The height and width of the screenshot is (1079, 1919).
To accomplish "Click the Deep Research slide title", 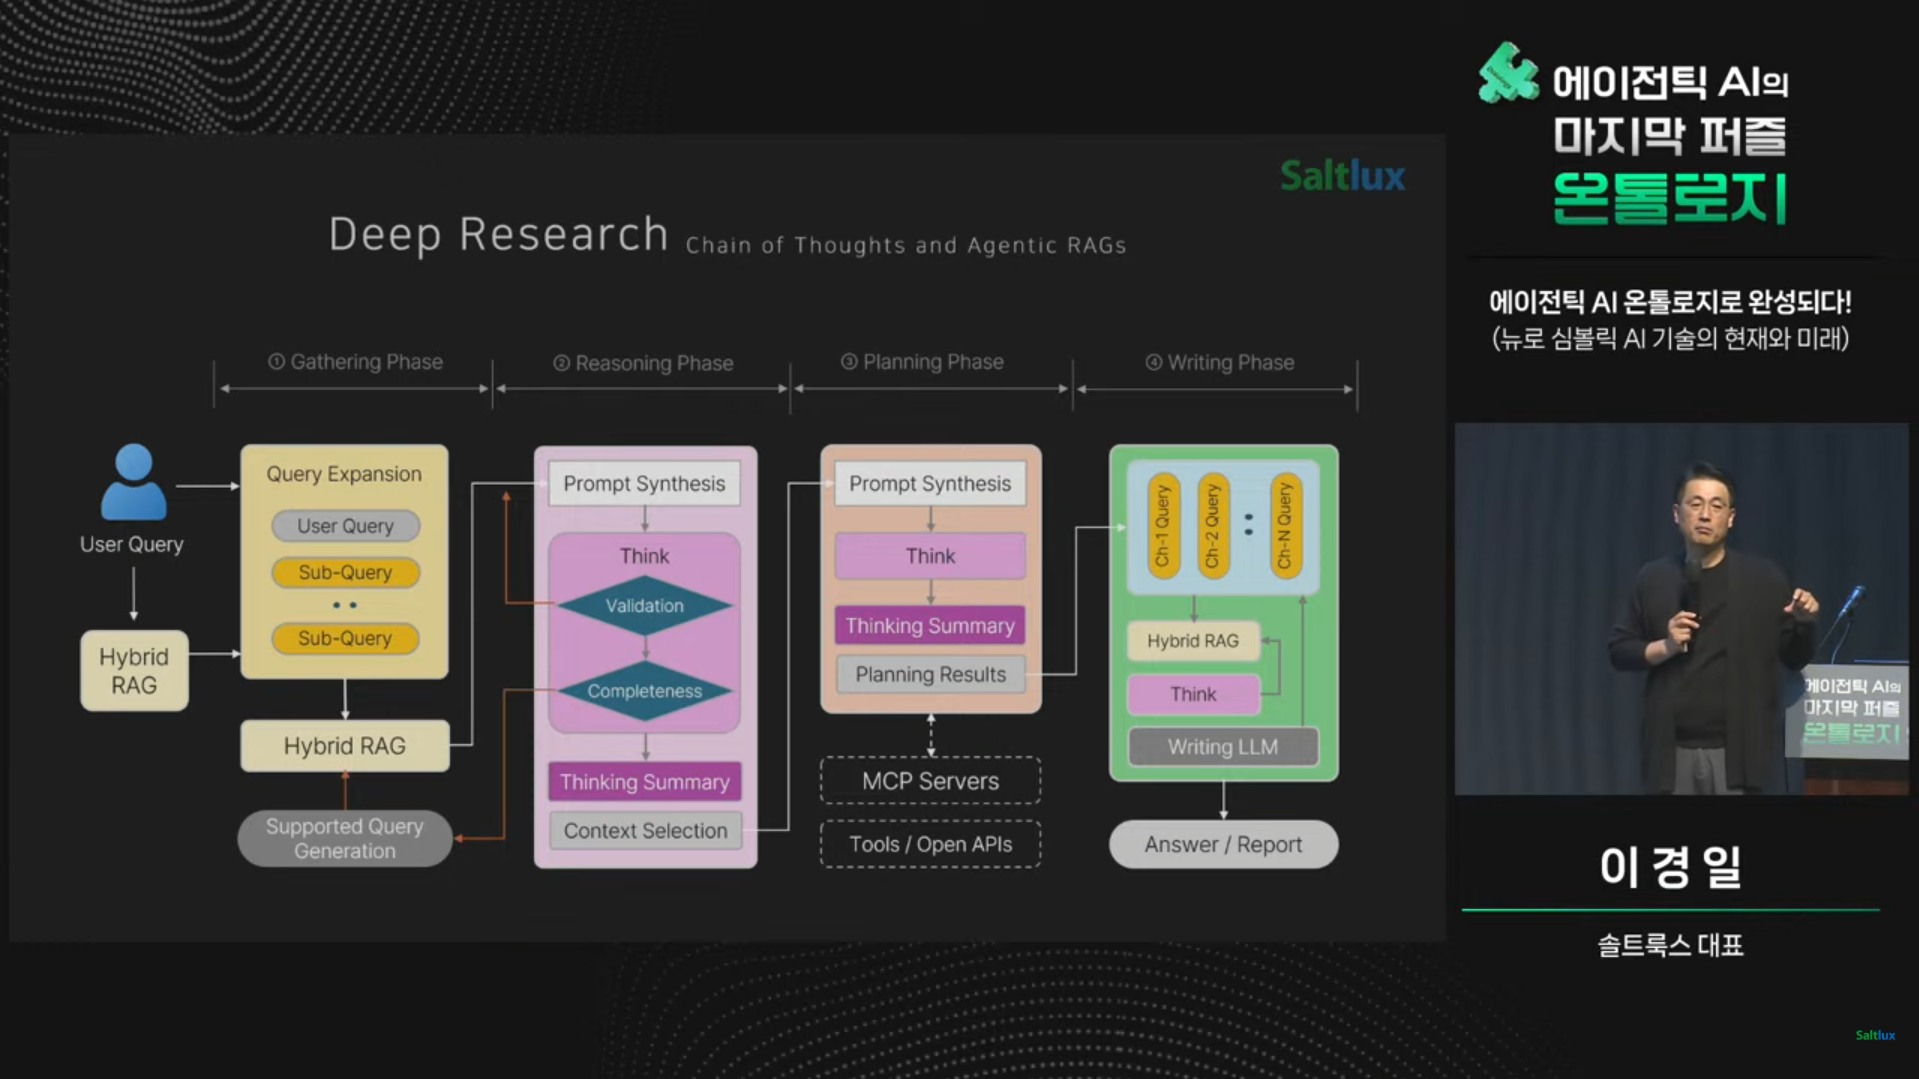I will 498,235.
